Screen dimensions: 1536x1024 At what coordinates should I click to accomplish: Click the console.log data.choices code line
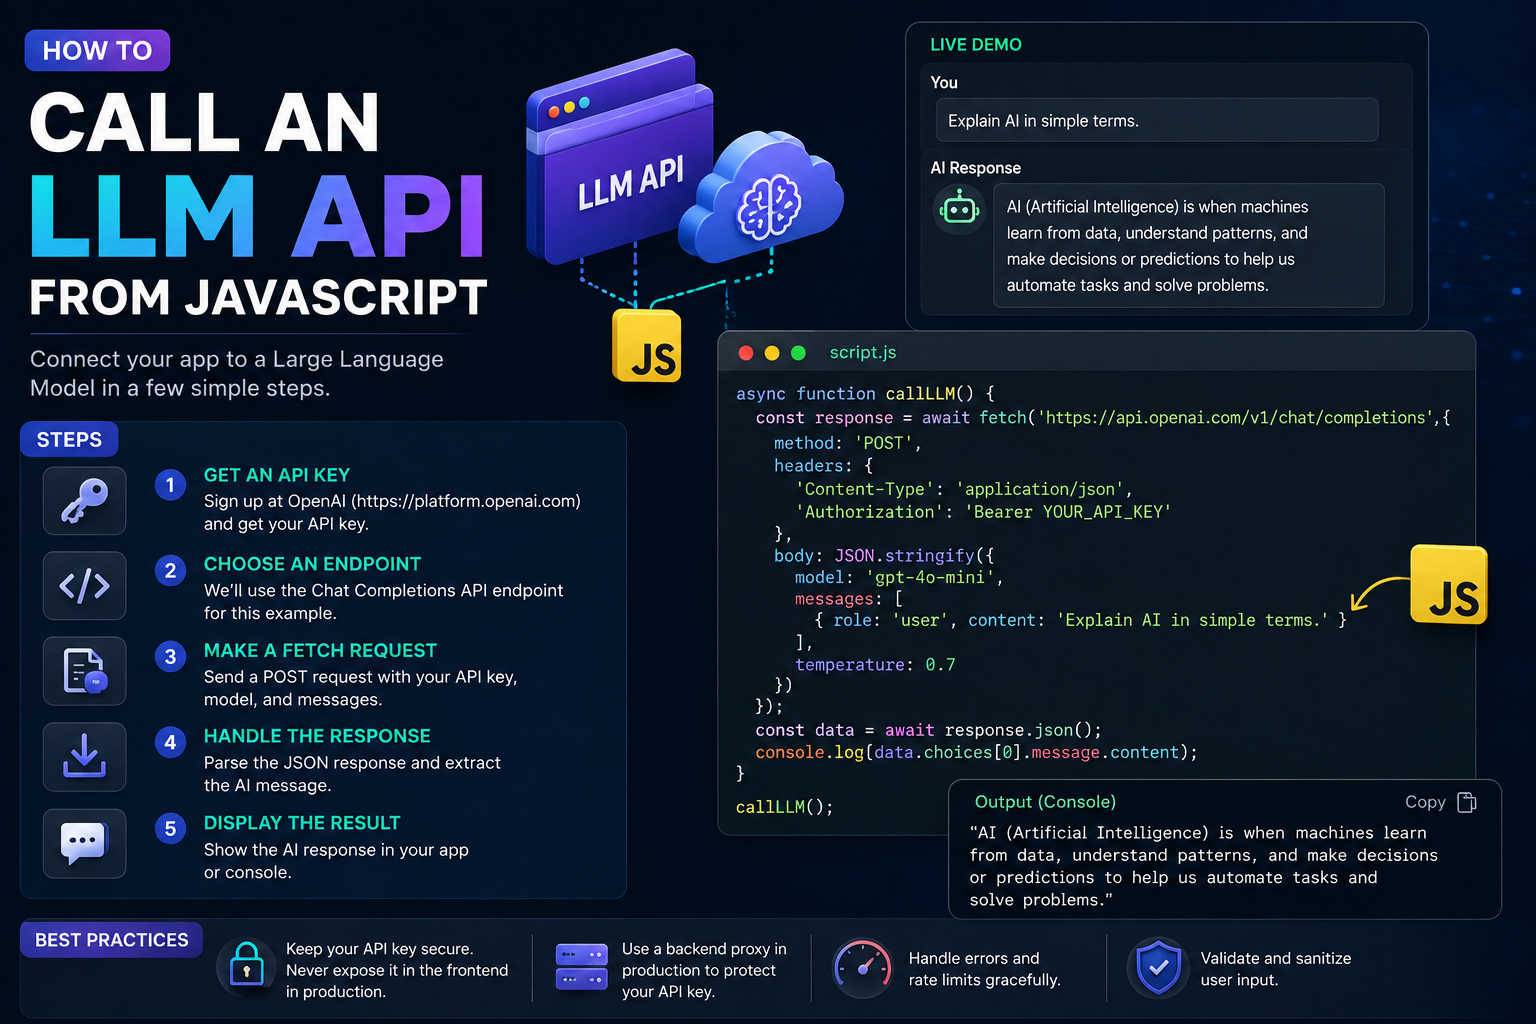coord(976,752)
